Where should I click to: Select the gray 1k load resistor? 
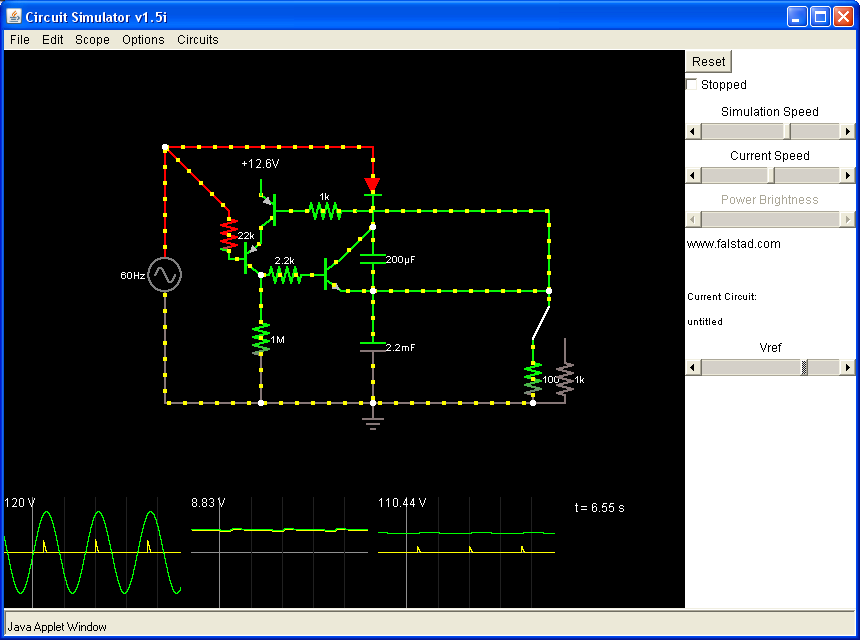565,378
